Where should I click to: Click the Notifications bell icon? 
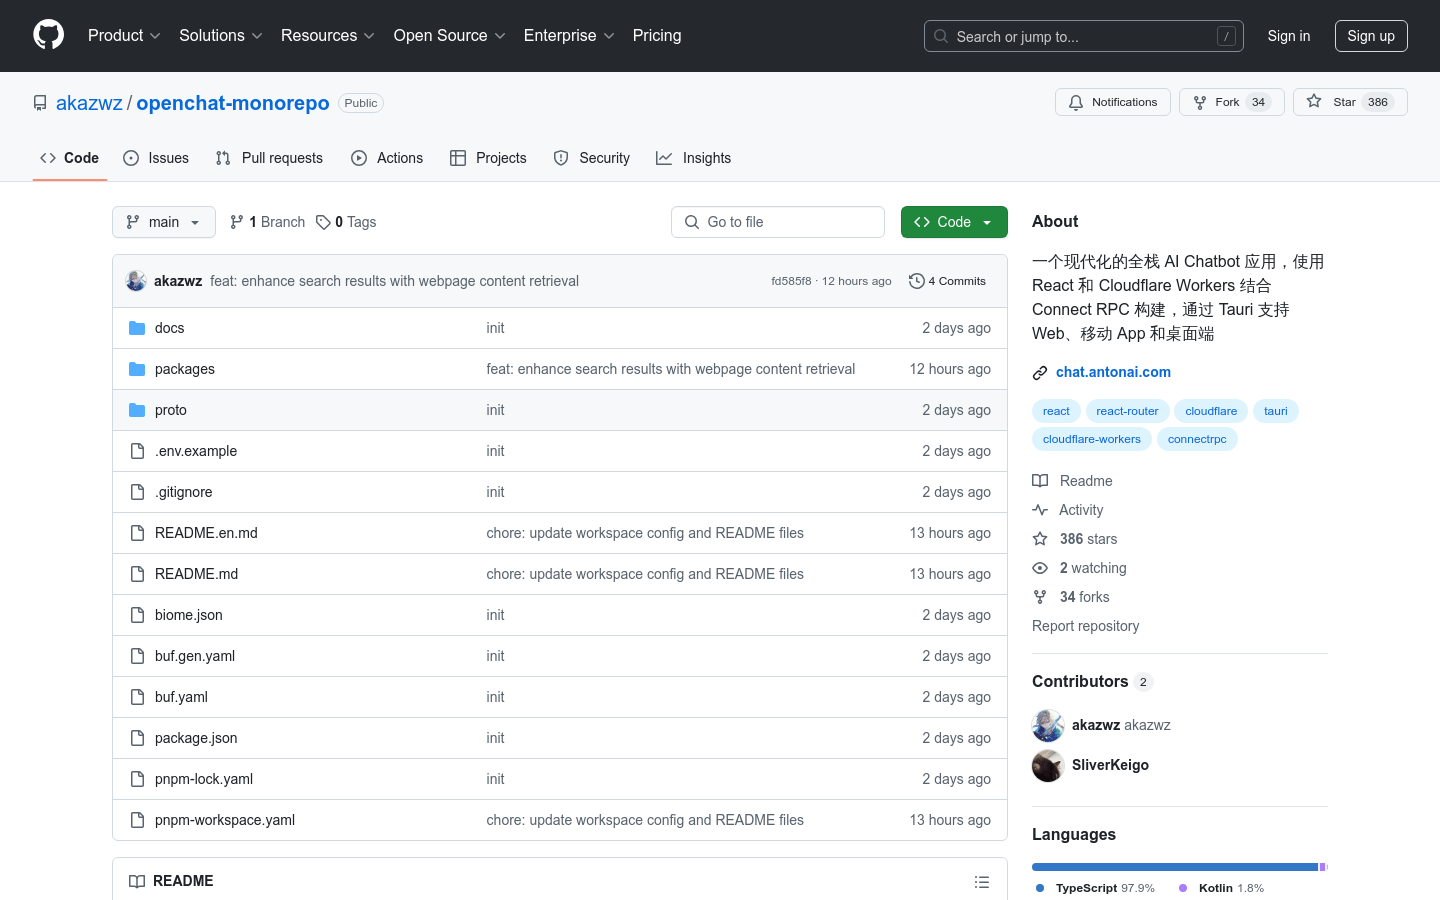(1076, 102)
